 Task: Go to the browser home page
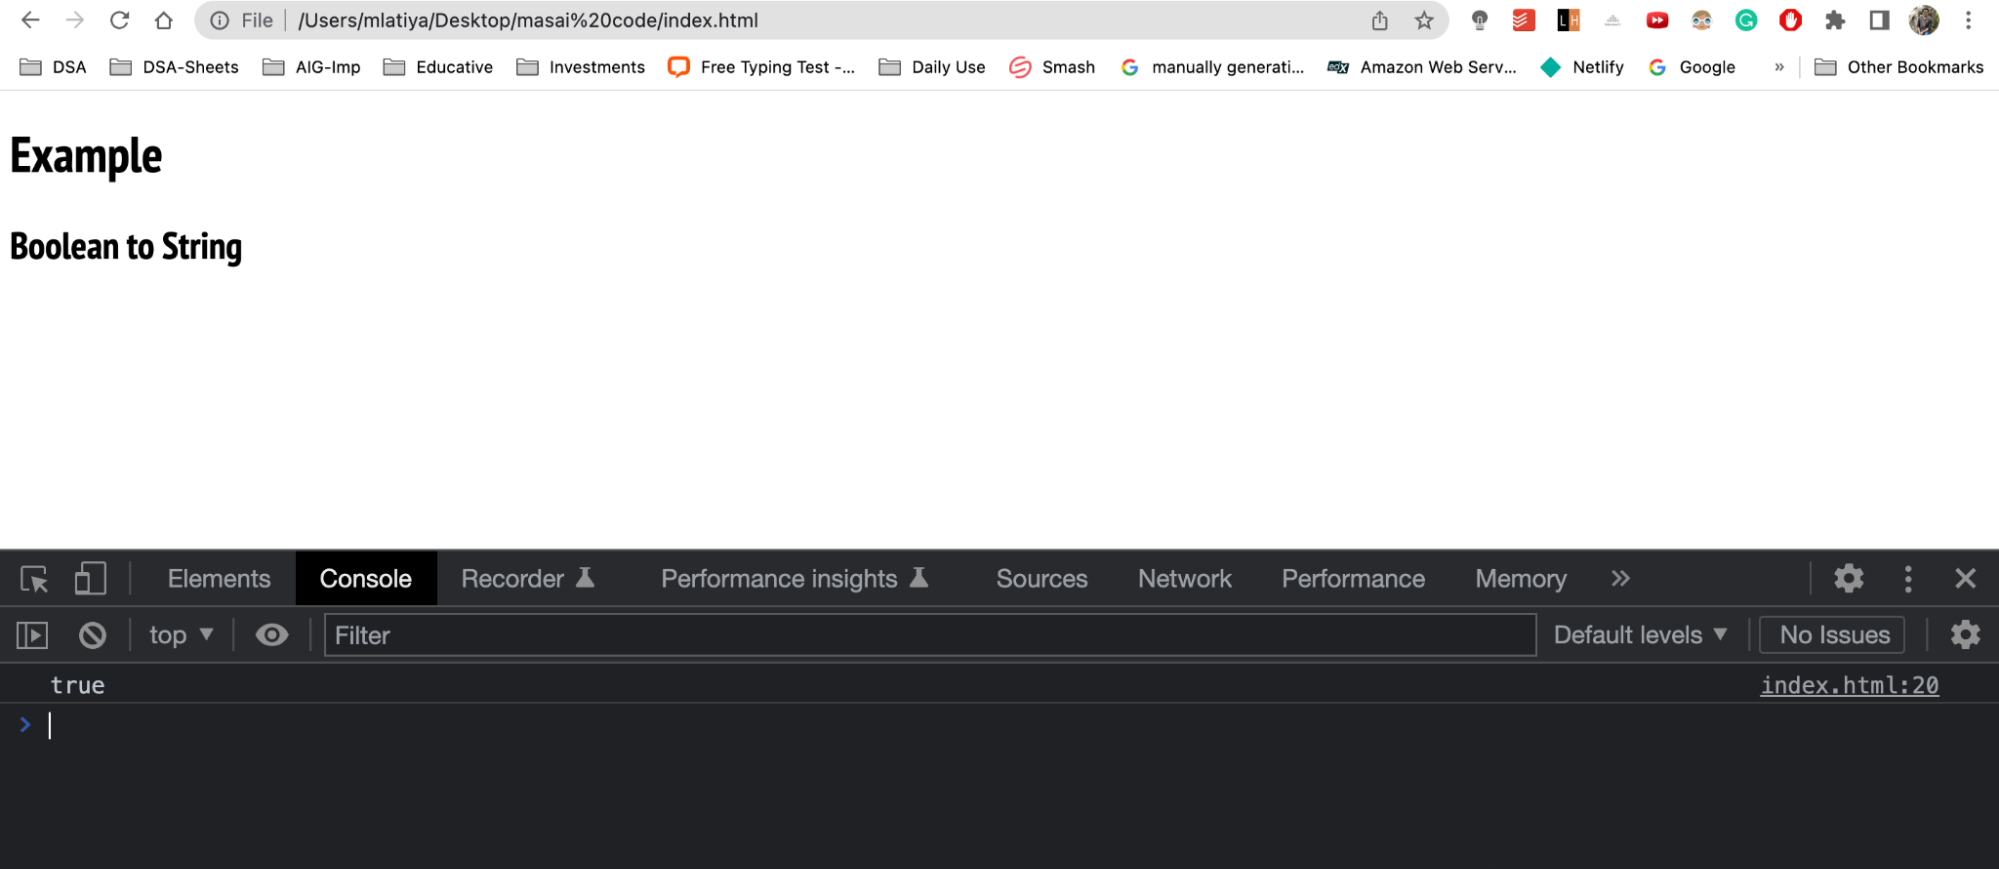(x=164, y=20)
